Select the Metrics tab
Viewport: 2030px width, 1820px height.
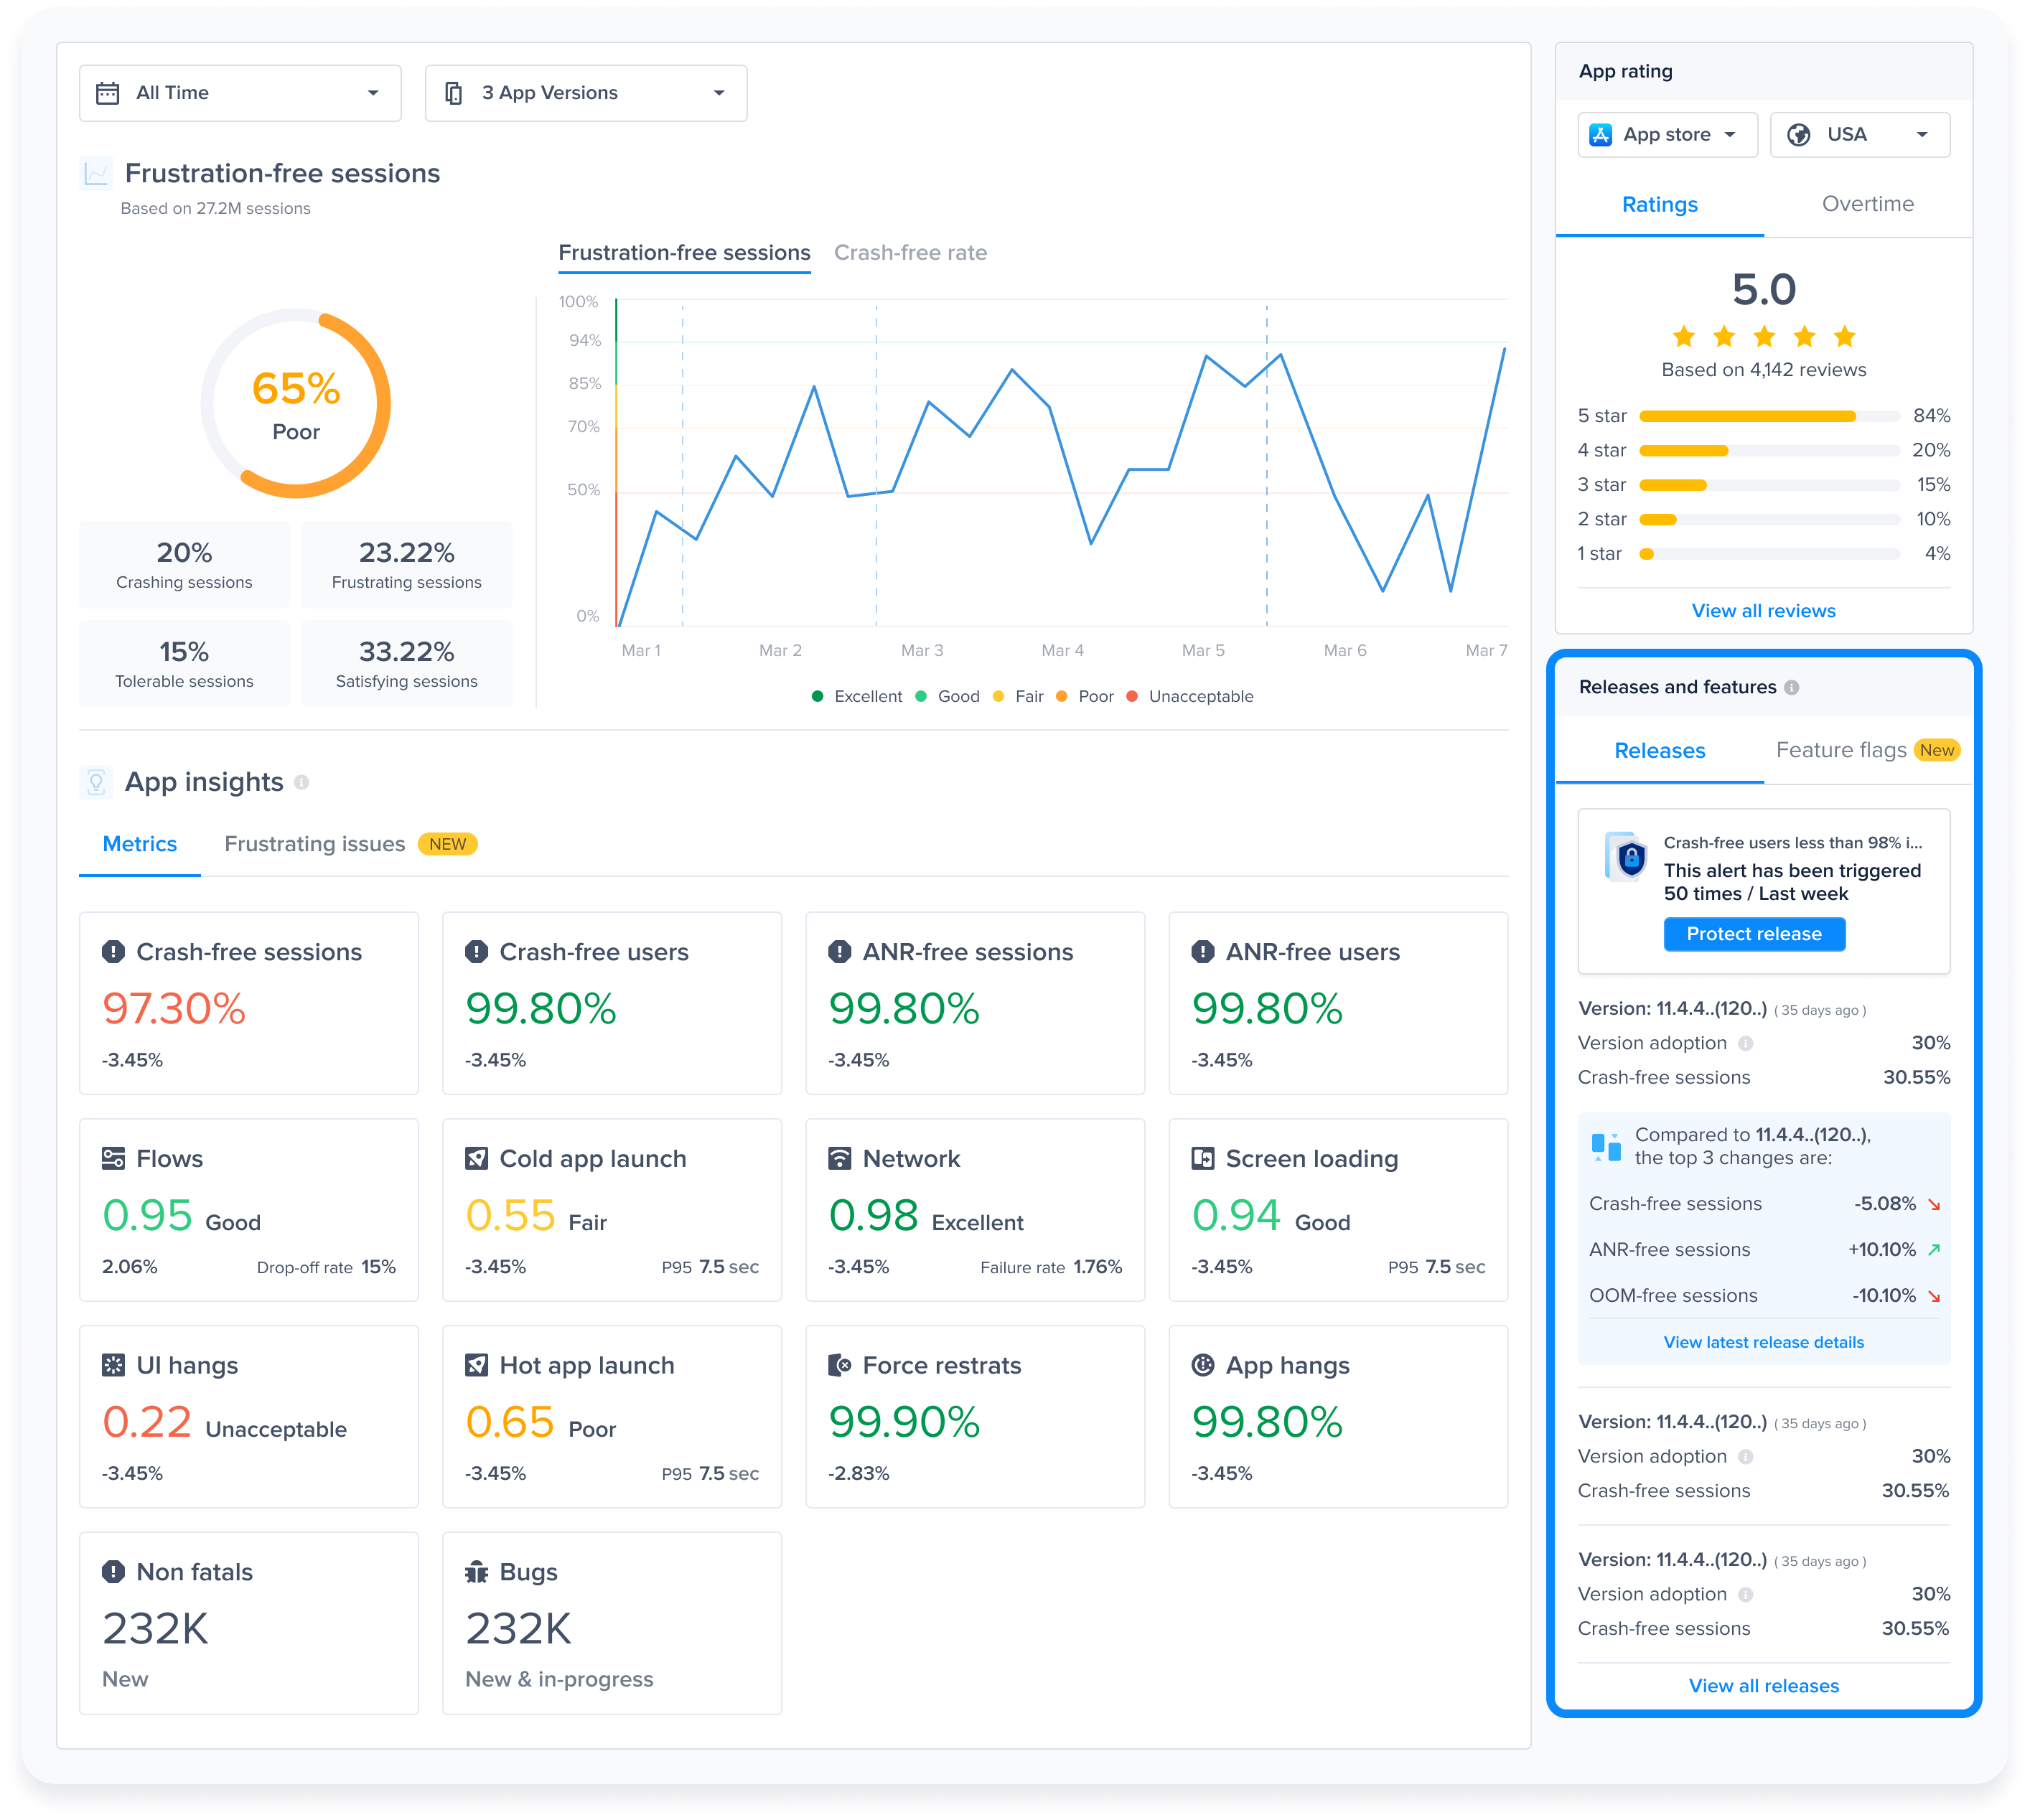(140, 844)
